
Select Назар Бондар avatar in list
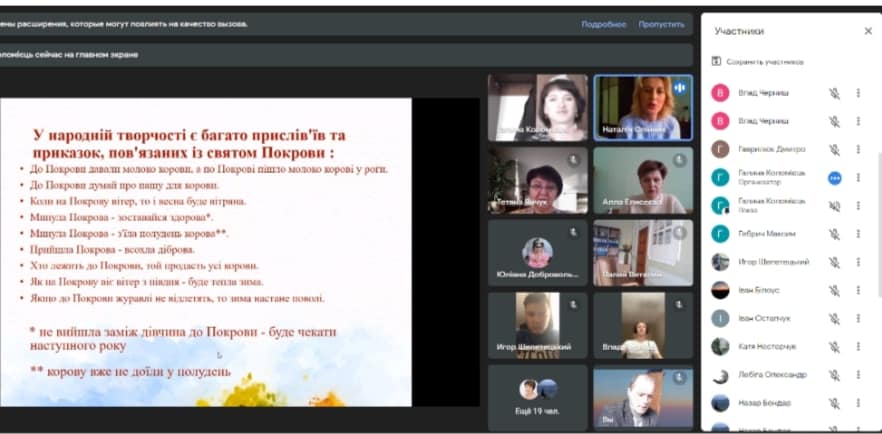pos(720,403)
